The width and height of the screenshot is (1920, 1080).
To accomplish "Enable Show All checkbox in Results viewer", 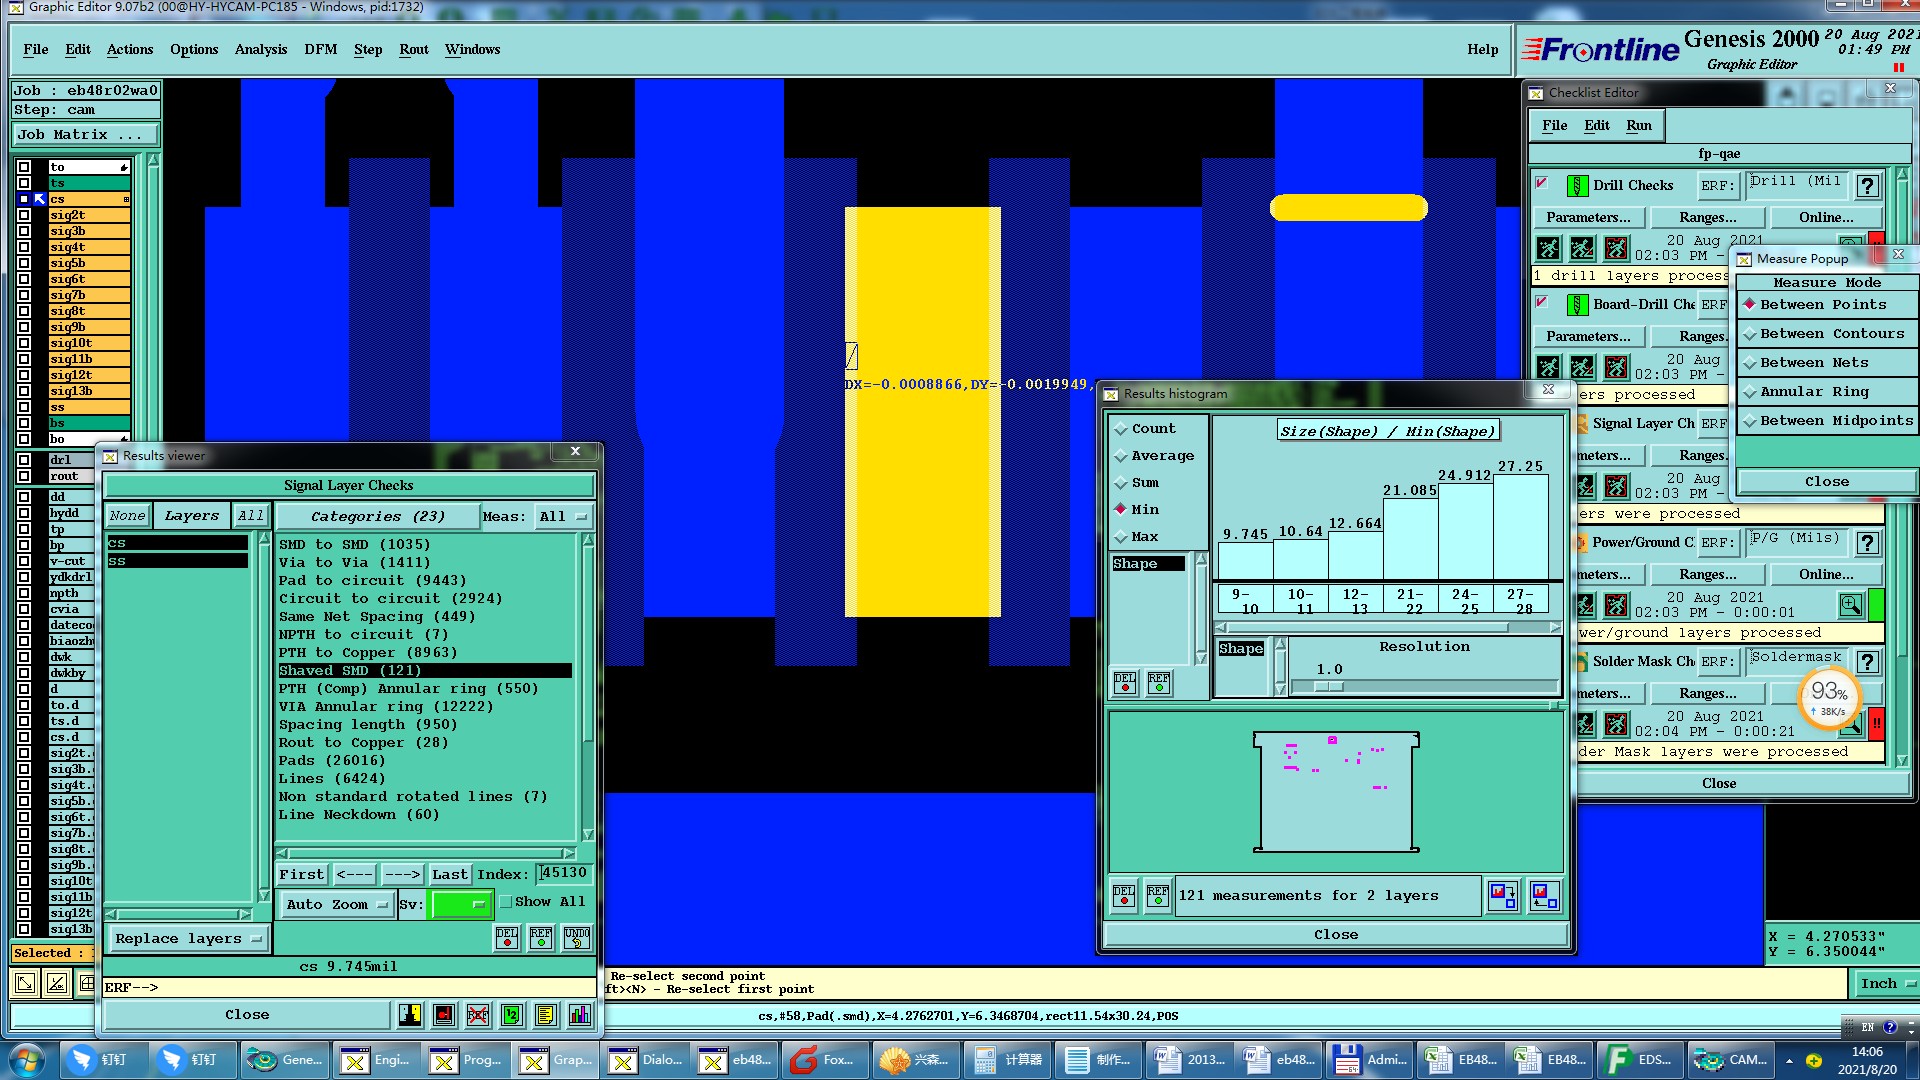I will tap(506, 902).
